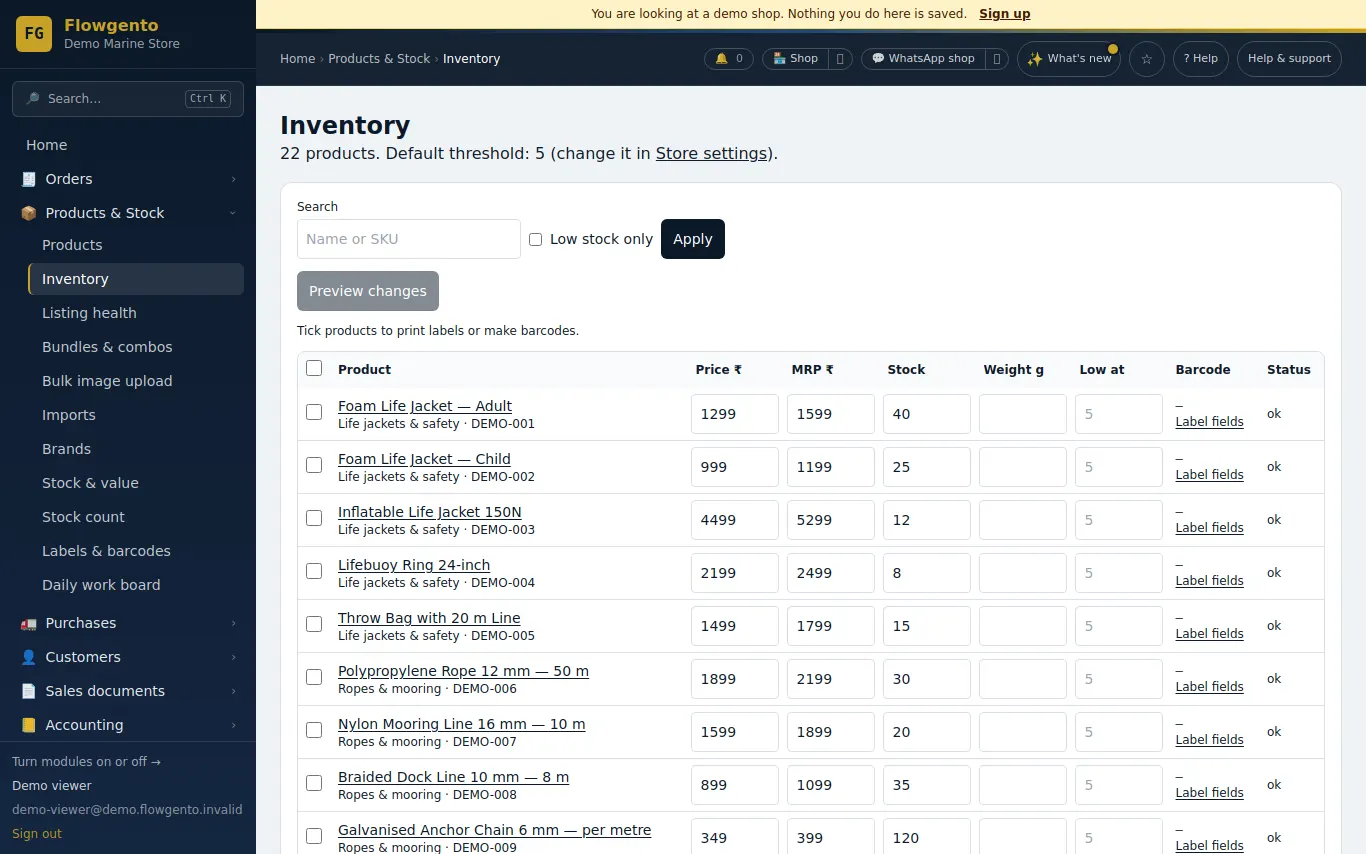
Task: Click weight field for Nylon Mooring Line
Action: [1023, 732]
